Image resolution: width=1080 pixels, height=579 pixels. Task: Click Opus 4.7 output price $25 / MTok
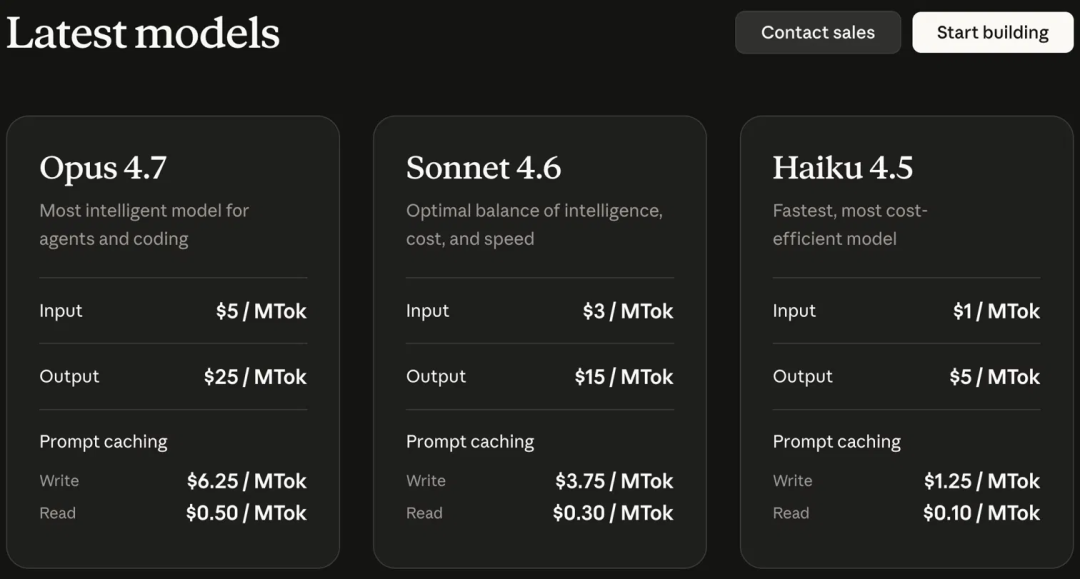point(255,377)
